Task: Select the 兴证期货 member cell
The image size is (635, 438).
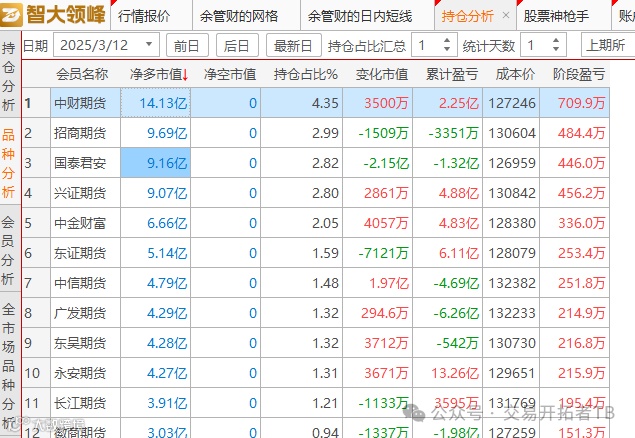Action: pos(85,193)
